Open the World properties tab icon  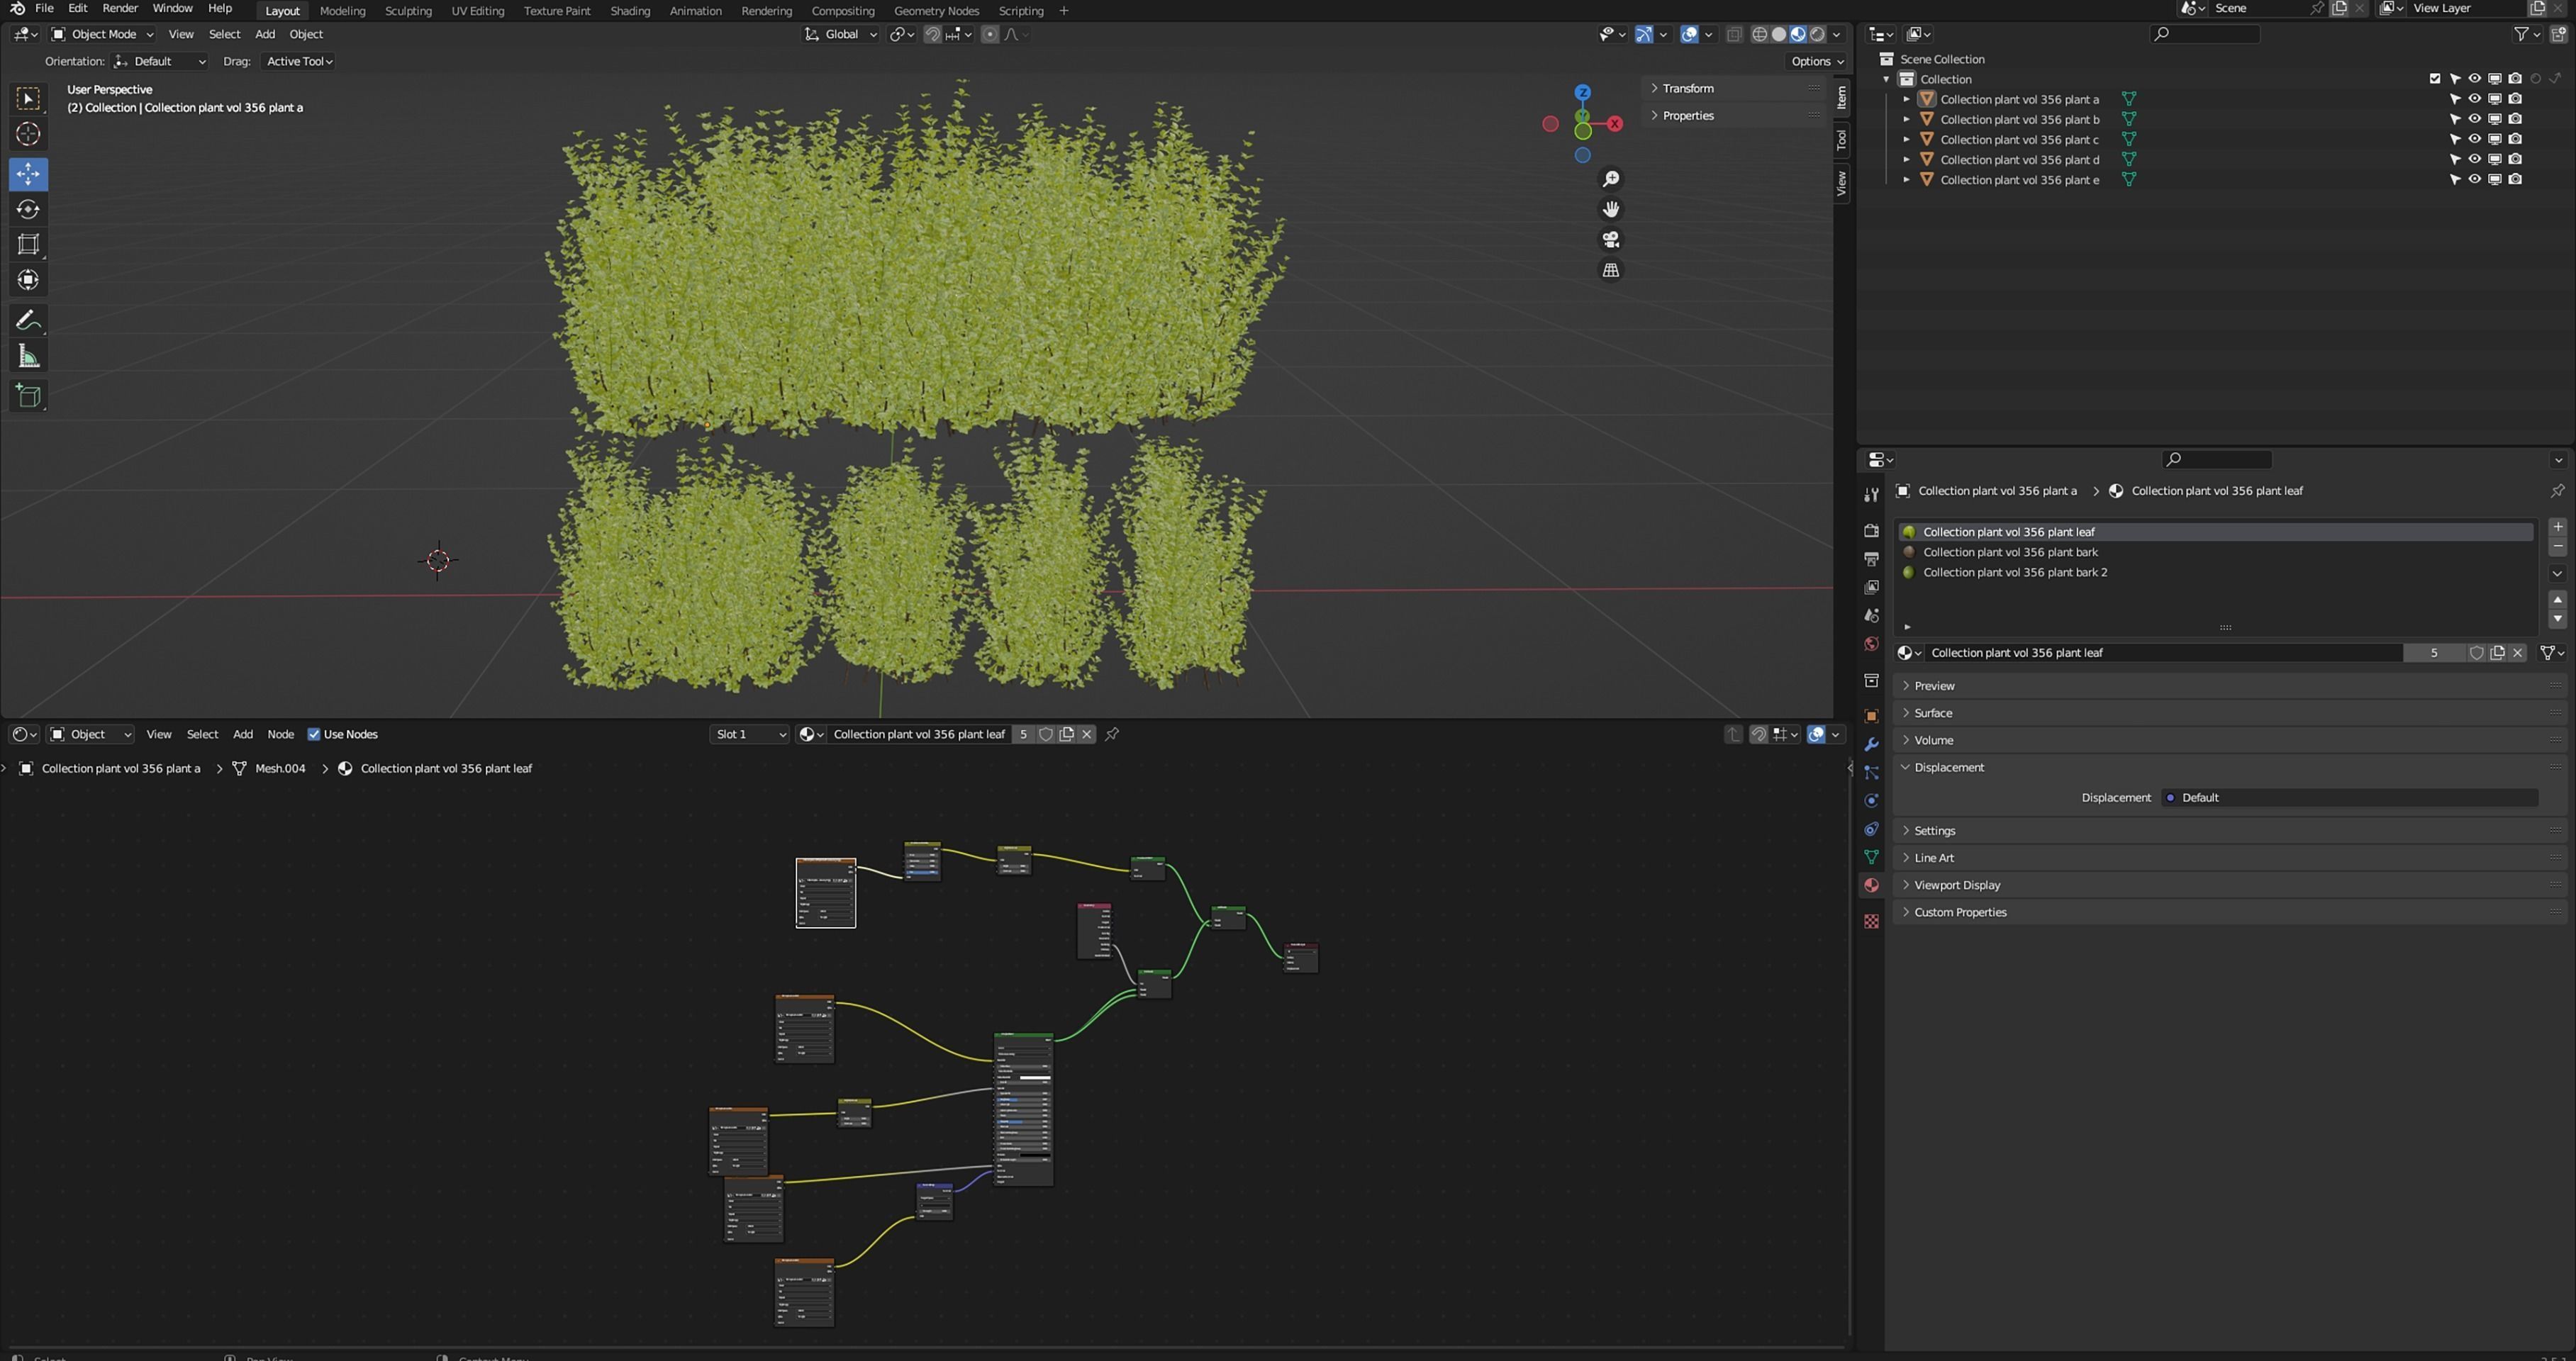1871,644
